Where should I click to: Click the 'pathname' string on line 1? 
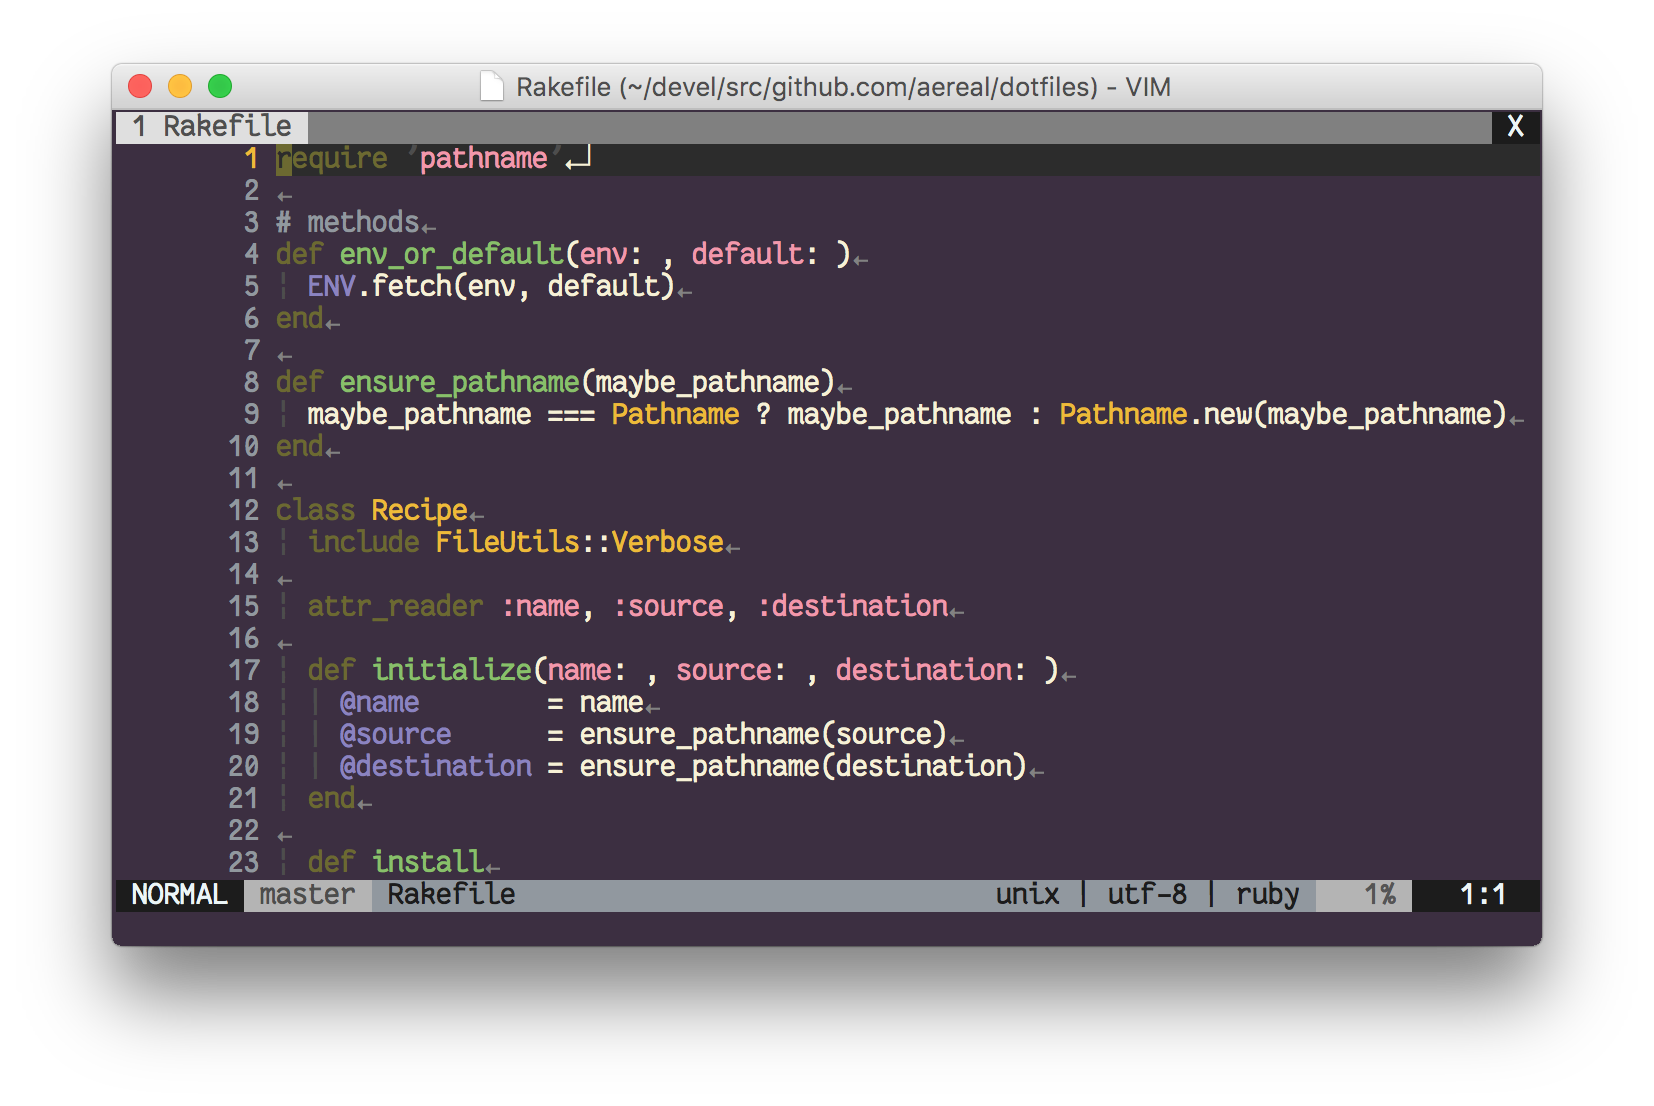pos(484,158)
